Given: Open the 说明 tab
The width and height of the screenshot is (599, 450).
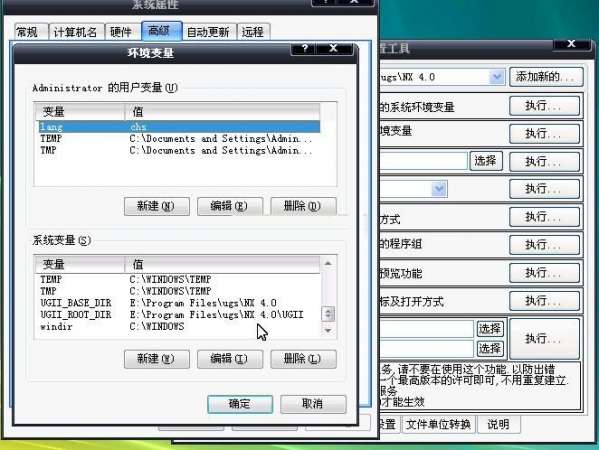Looking at the screenshot, I should coord(498,424).
